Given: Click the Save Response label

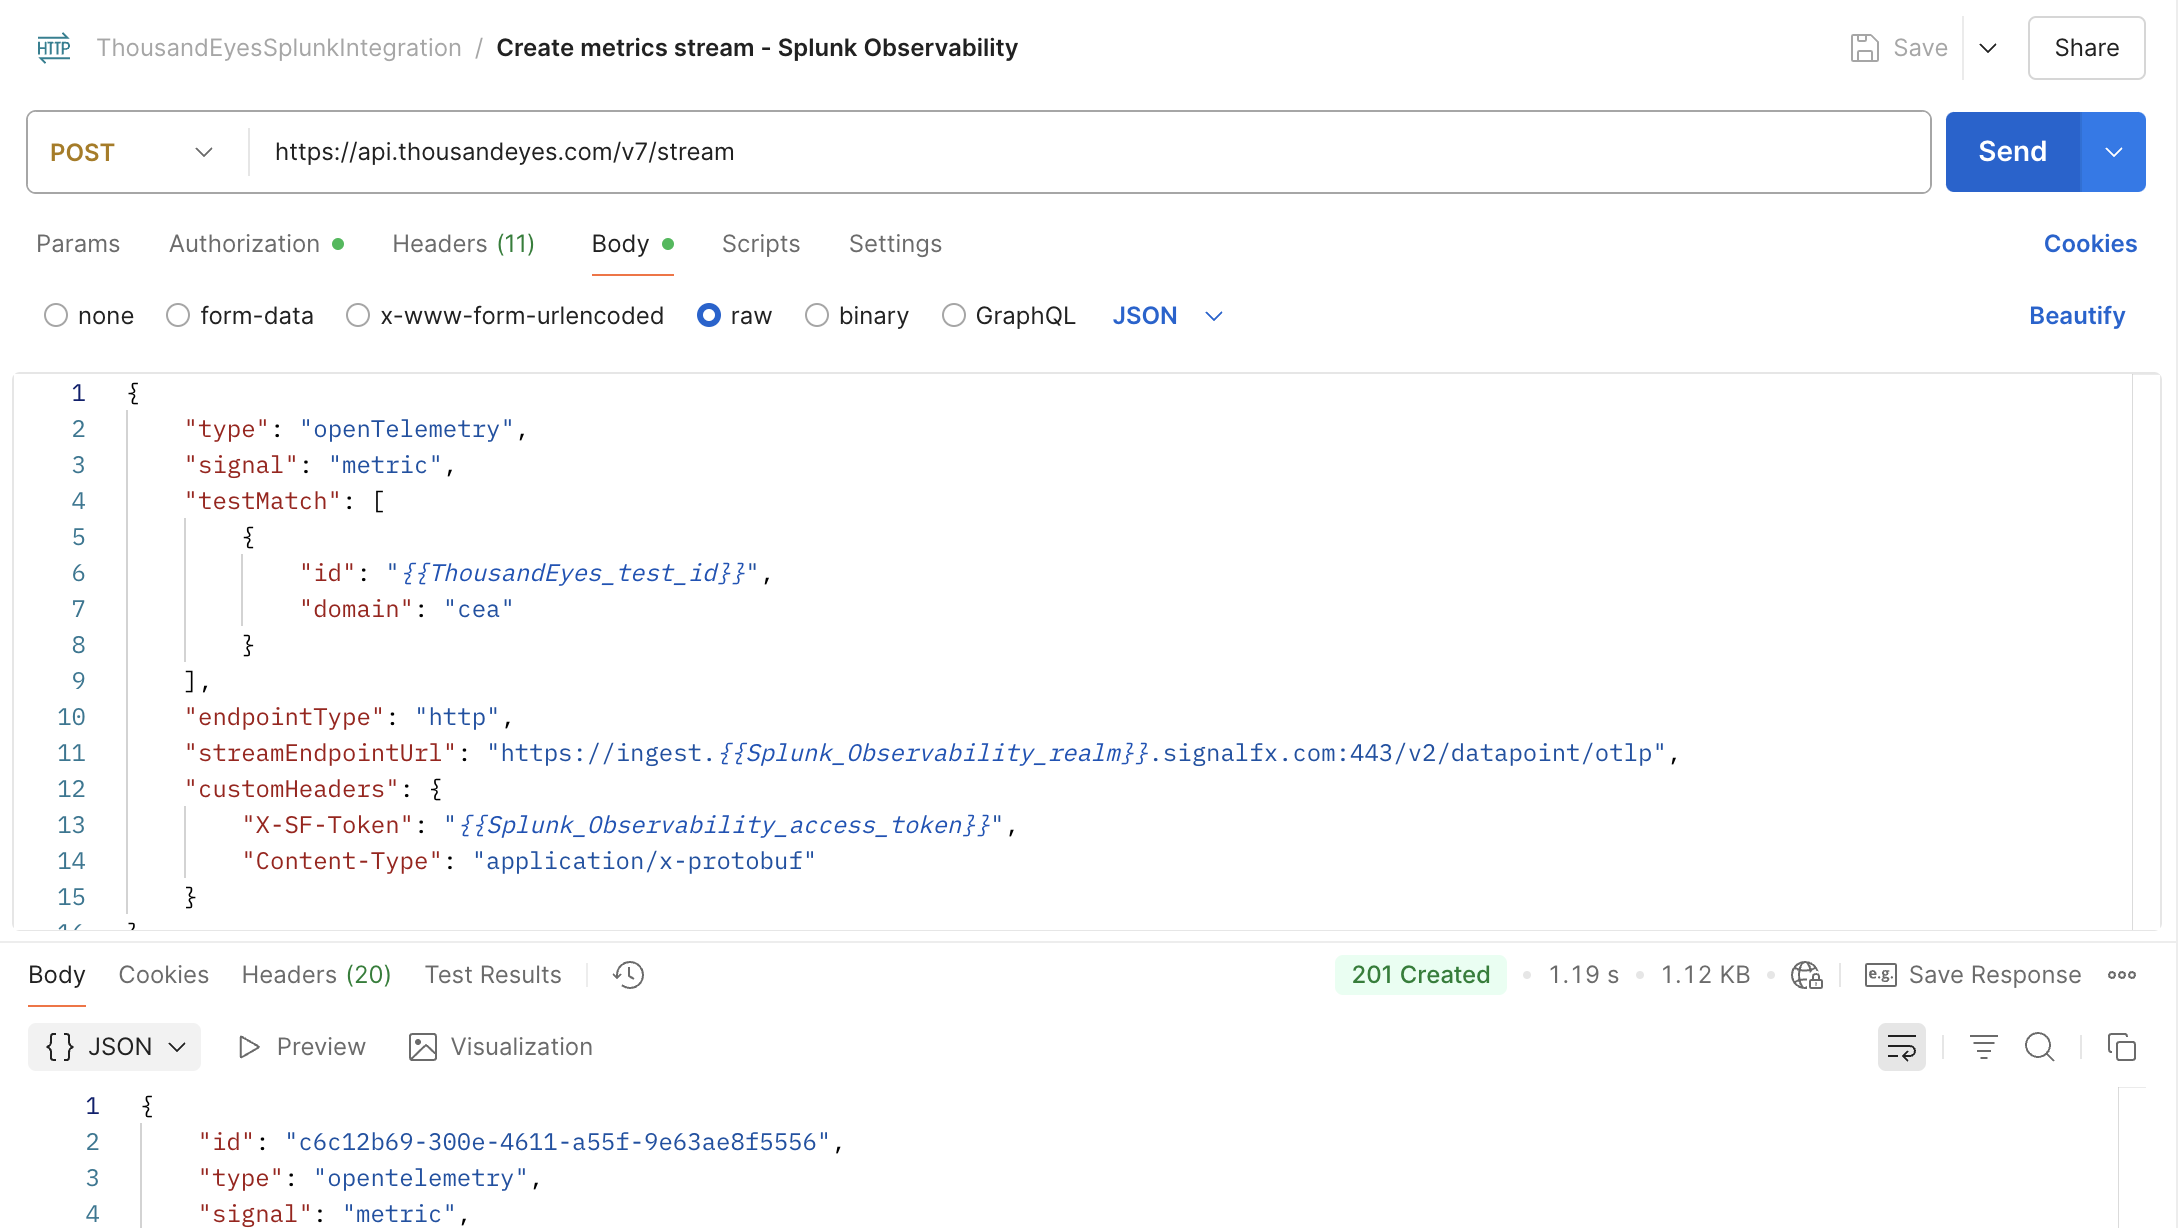Looking at the screenshot, I should click(1995, 975).
